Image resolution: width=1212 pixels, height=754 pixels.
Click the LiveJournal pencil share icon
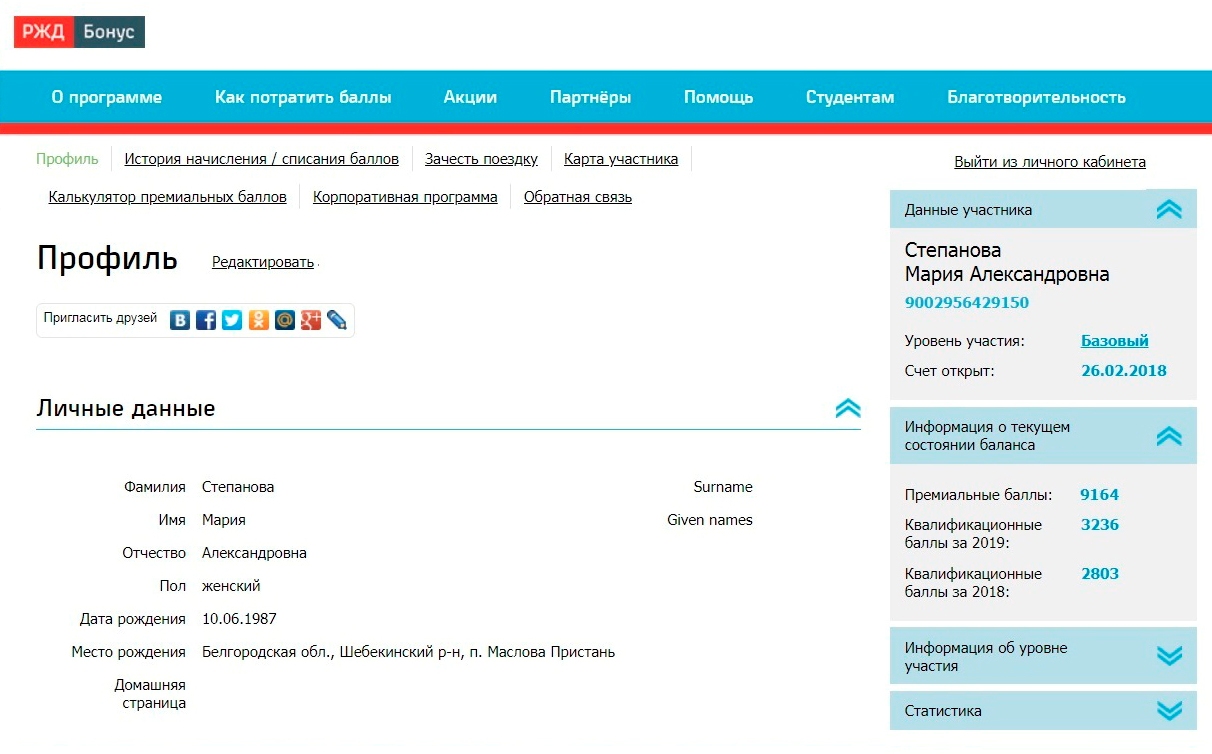(337, 320)
